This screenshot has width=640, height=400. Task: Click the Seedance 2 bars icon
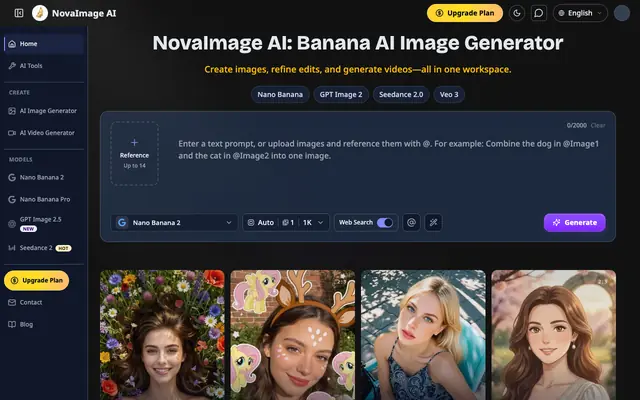click(x=12, y=248)
